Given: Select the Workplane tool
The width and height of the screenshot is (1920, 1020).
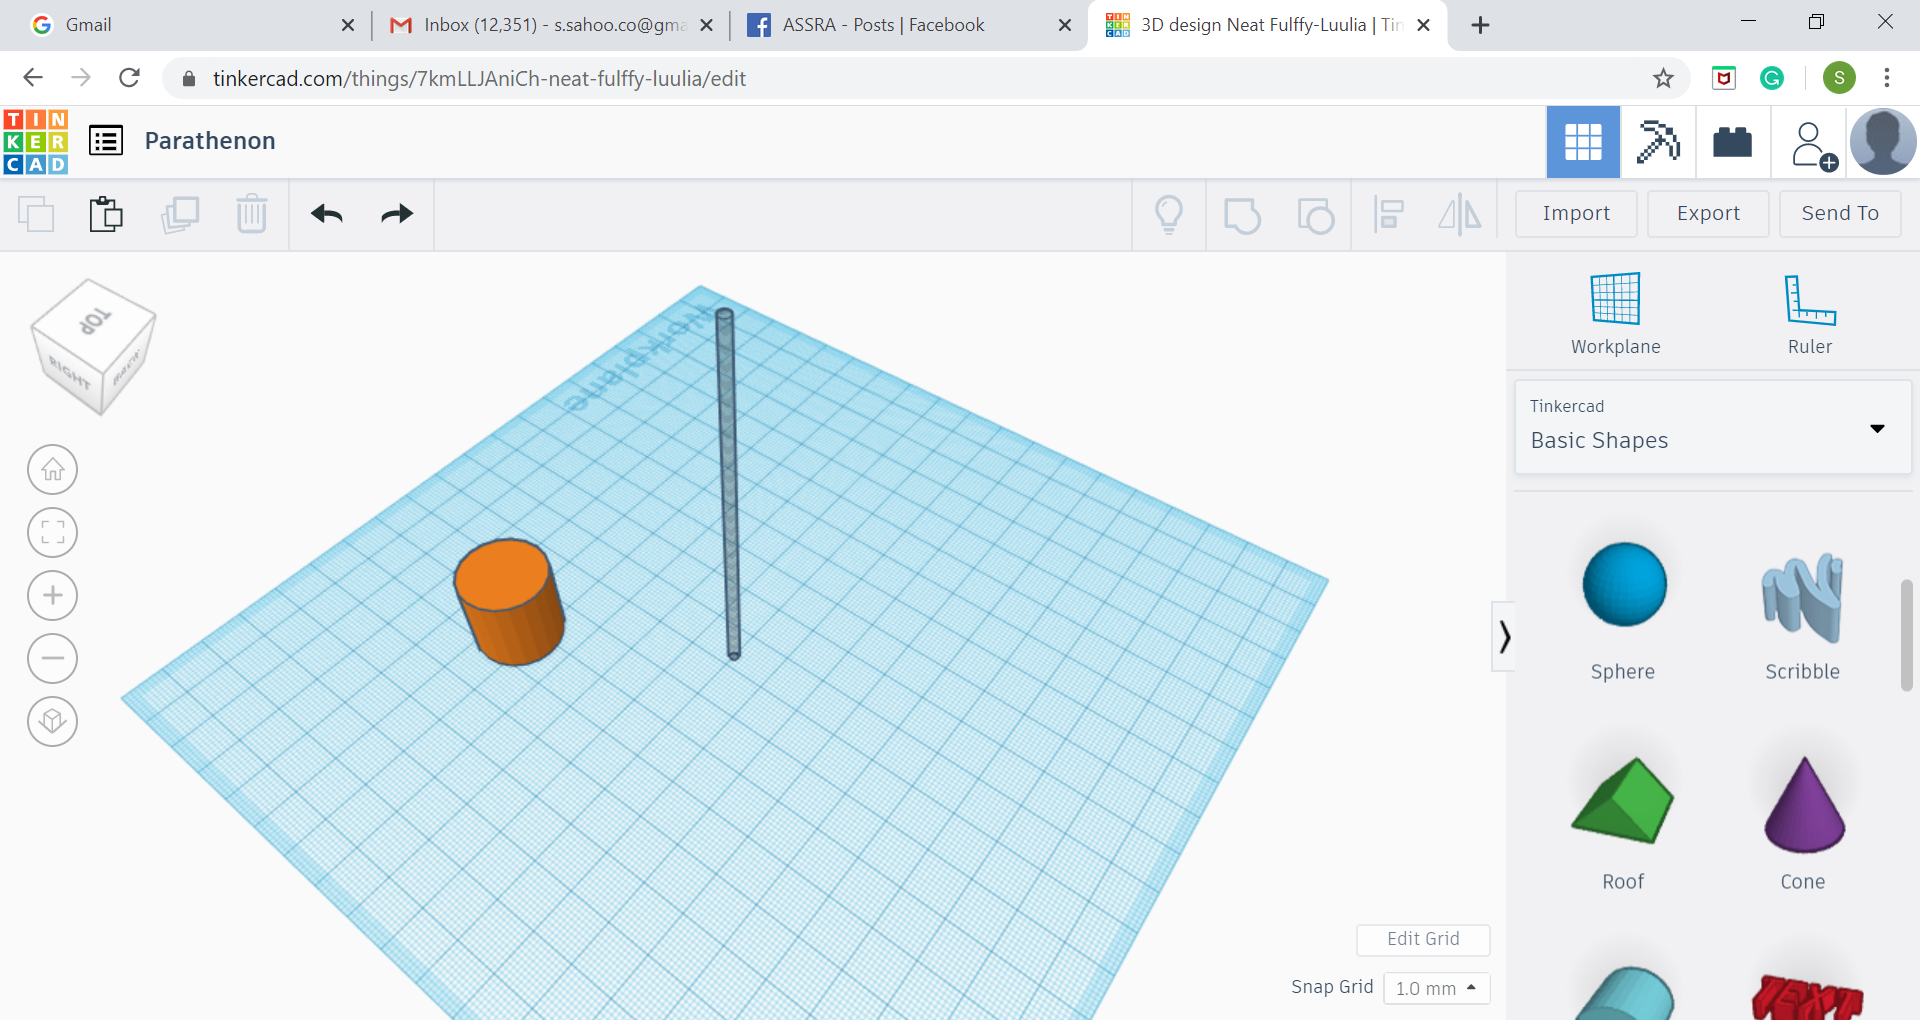Looking at the screenshot, I should point(1615,314).
